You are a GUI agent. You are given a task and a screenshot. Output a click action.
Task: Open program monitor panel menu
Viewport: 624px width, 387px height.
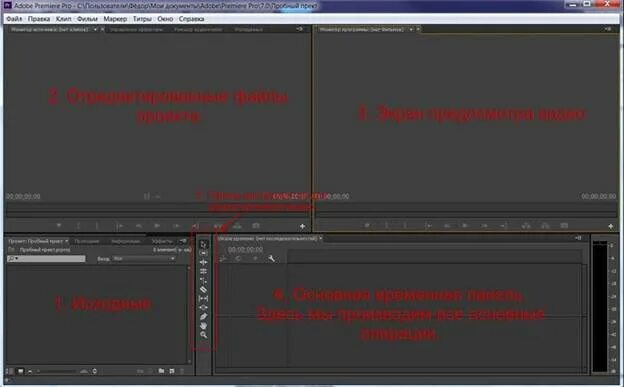[608, 29]
